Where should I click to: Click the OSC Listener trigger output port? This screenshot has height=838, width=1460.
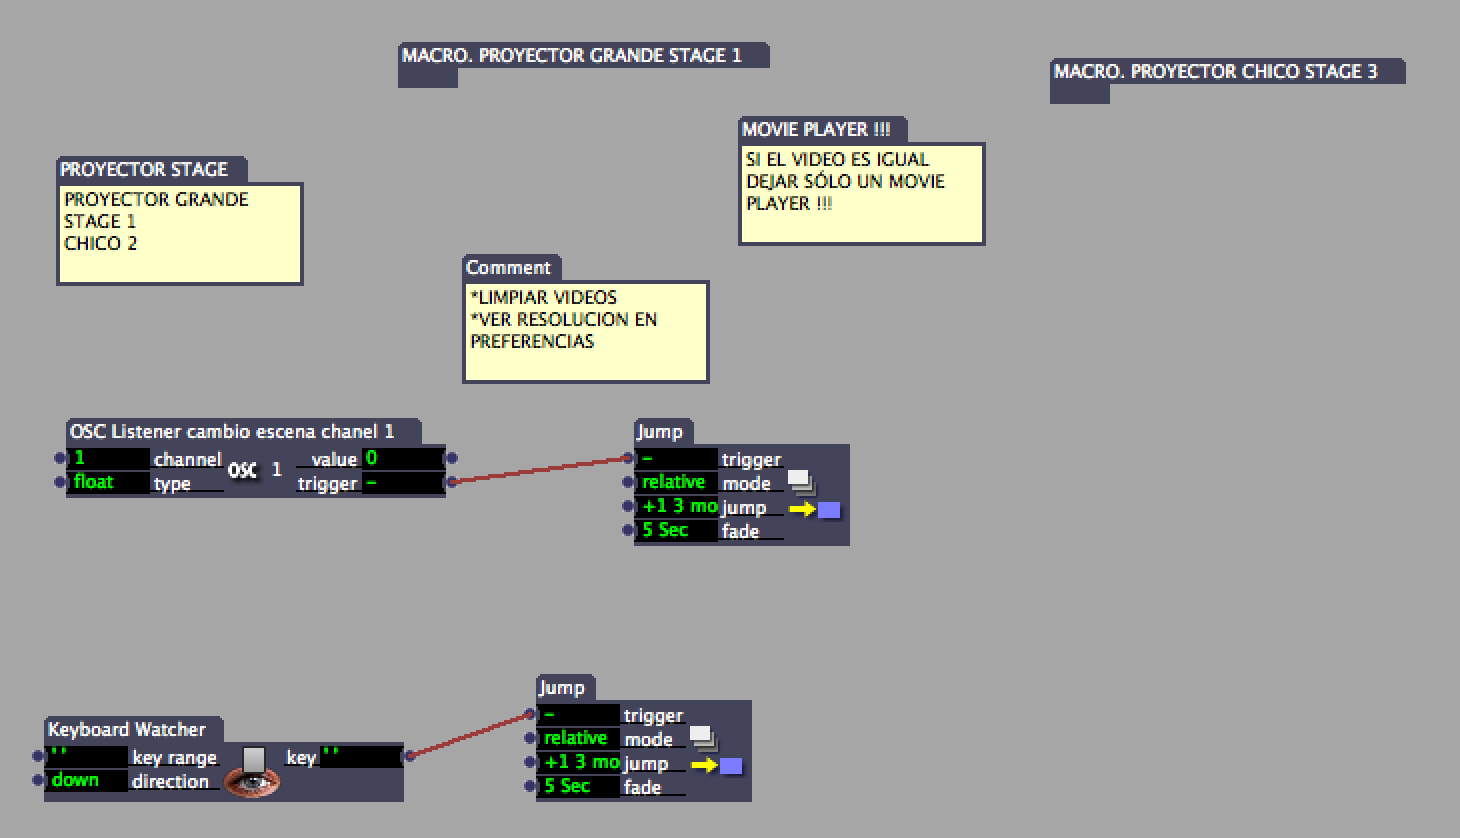[x=452, y=483]
